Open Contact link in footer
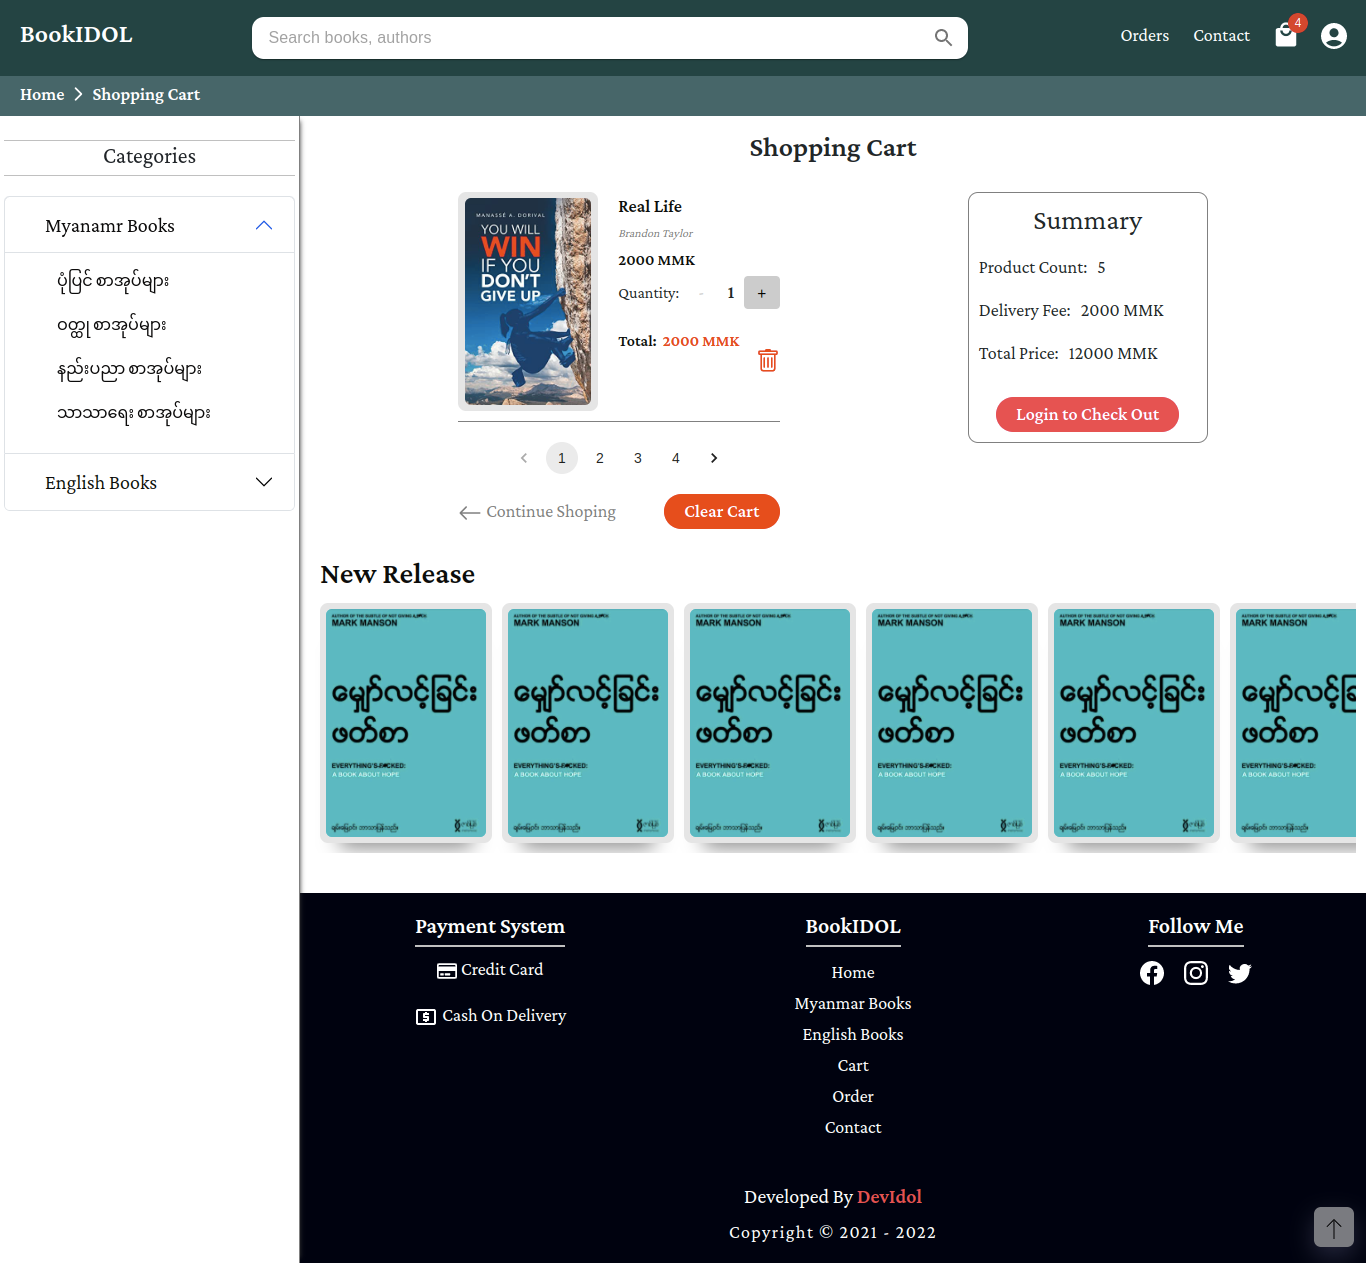 [x=853, y=1128]
